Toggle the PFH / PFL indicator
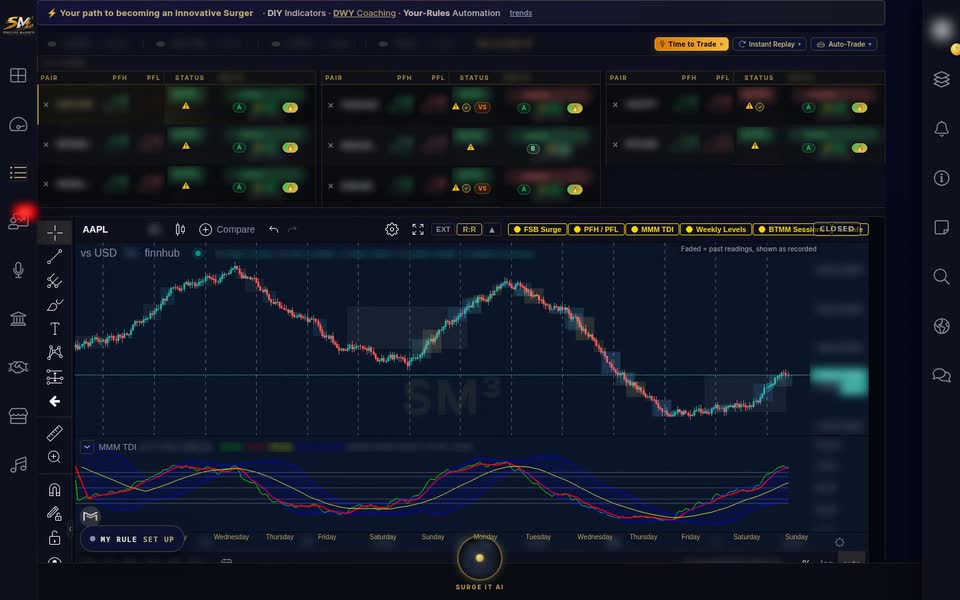960x600 pixels. (596, 229)
